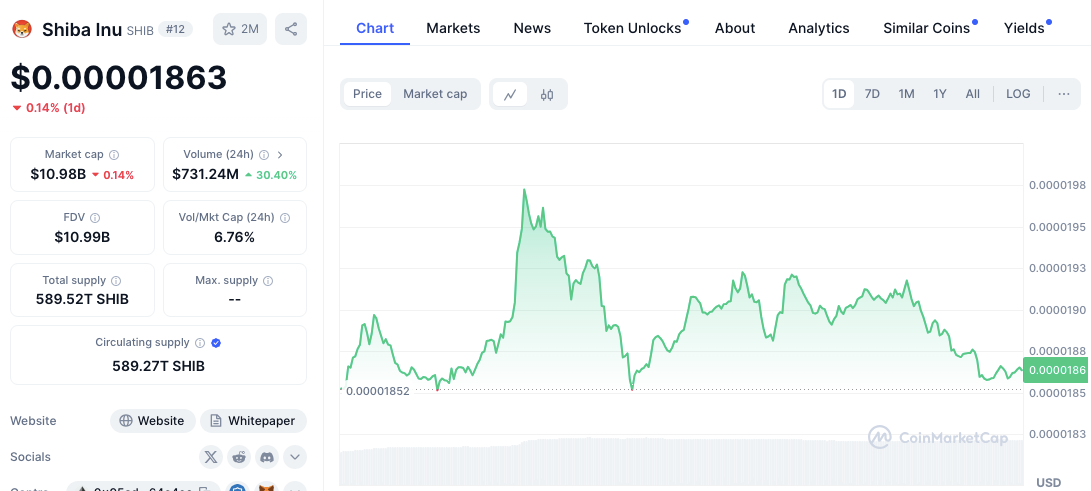Open the Reddit social link
1091x491 pixels.
tap(239, 457)
